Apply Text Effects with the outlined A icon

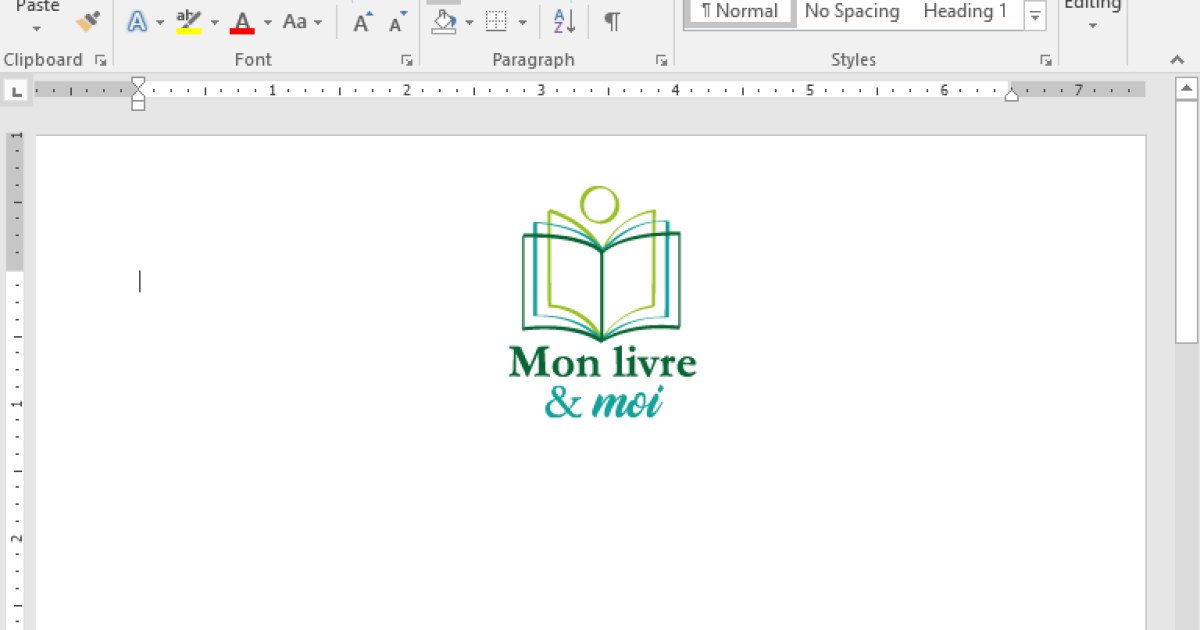pyautogui.click(x=137, y=21)
